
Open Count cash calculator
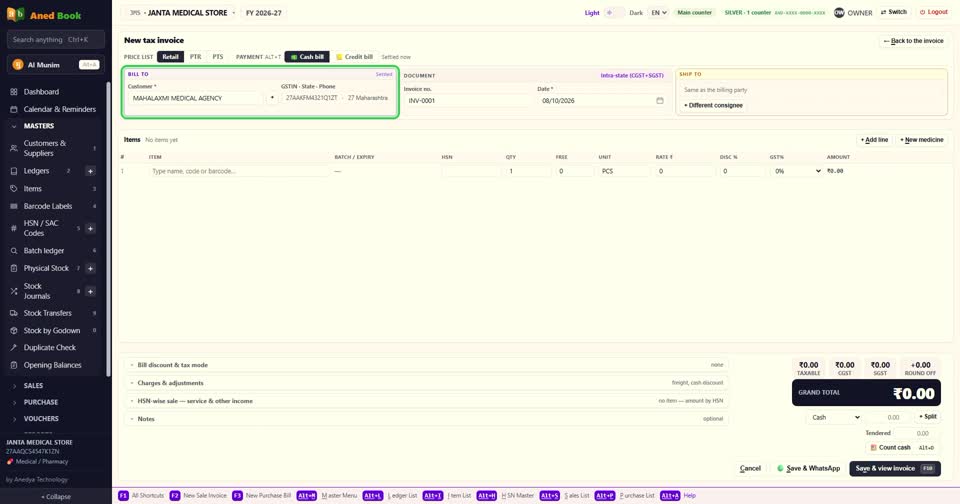click(902, 448)
